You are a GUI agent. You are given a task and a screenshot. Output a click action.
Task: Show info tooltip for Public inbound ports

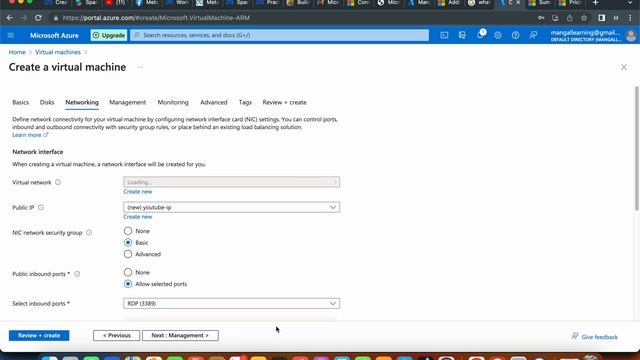[77, 274]
